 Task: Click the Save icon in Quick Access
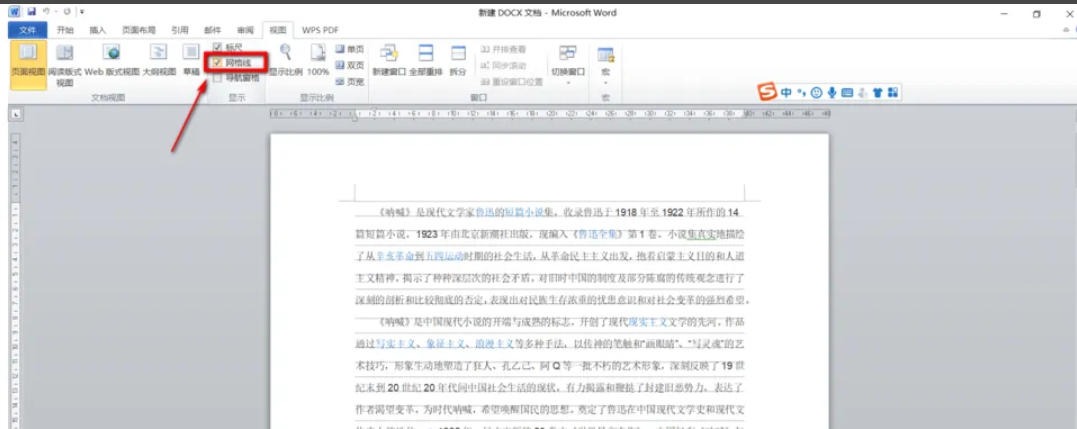coord(31,12)
